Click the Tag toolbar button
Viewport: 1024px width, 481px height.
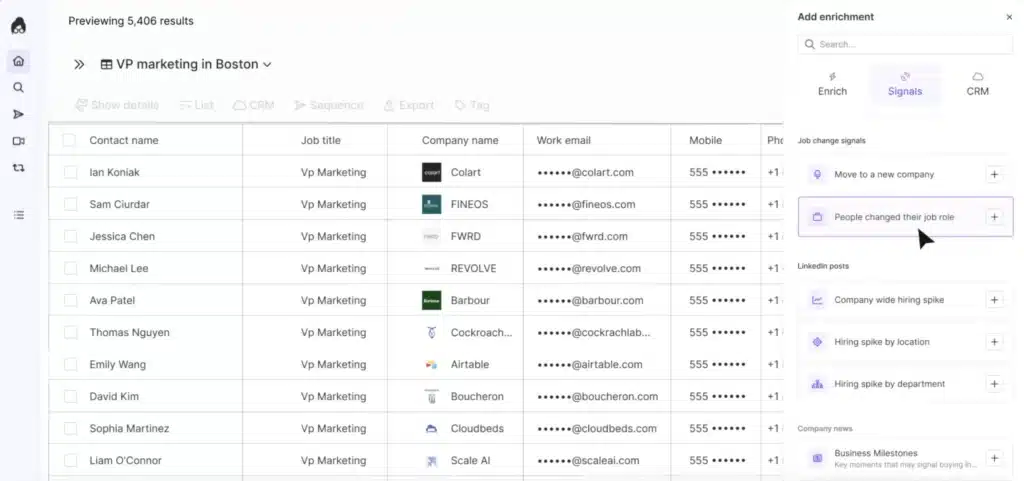(472, 105)
